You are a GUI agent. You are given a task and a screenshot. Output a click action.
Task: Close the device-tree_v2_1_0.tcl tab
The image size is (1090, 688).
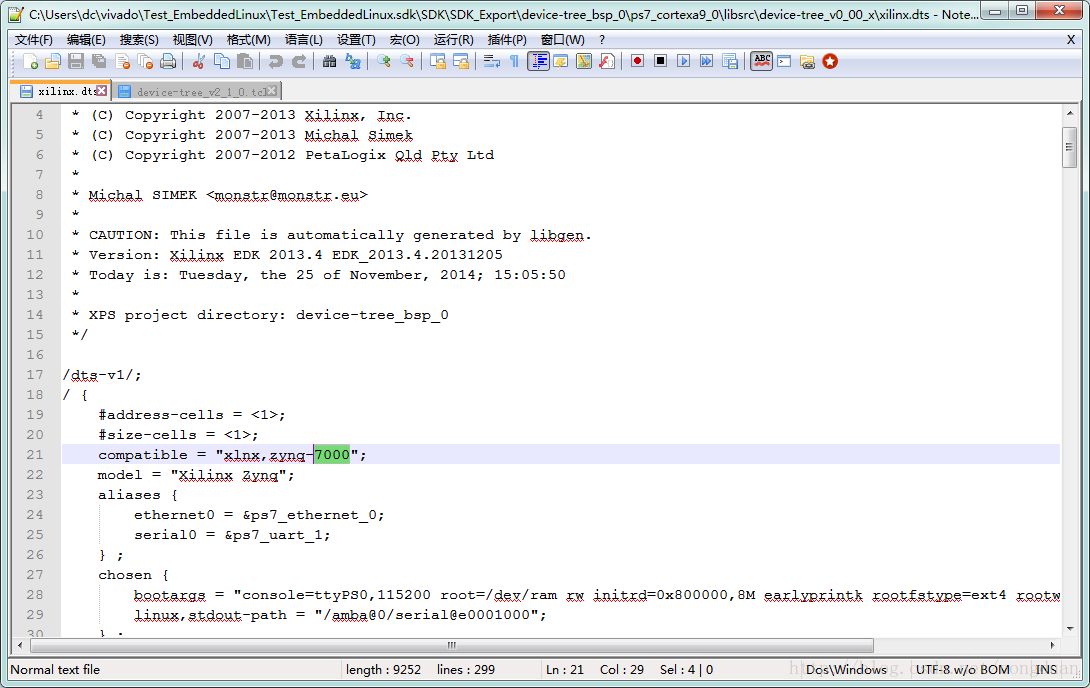pyautogui.click(x=272, y=90)
